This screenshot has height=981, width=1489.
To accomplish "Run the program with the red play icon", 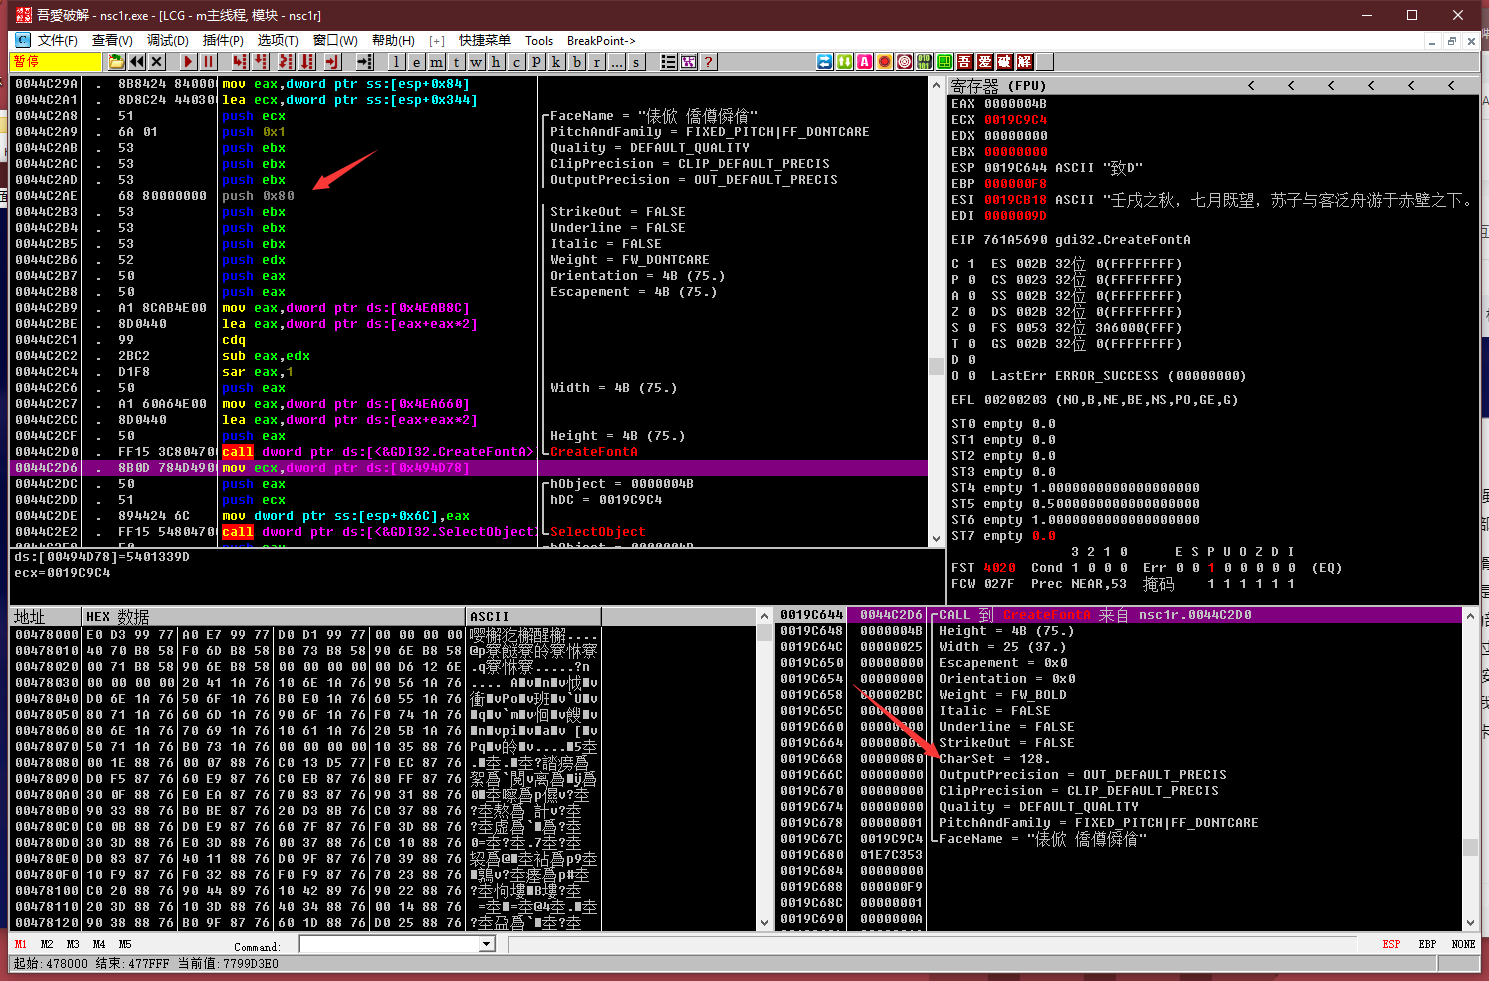I will [188, 62].
